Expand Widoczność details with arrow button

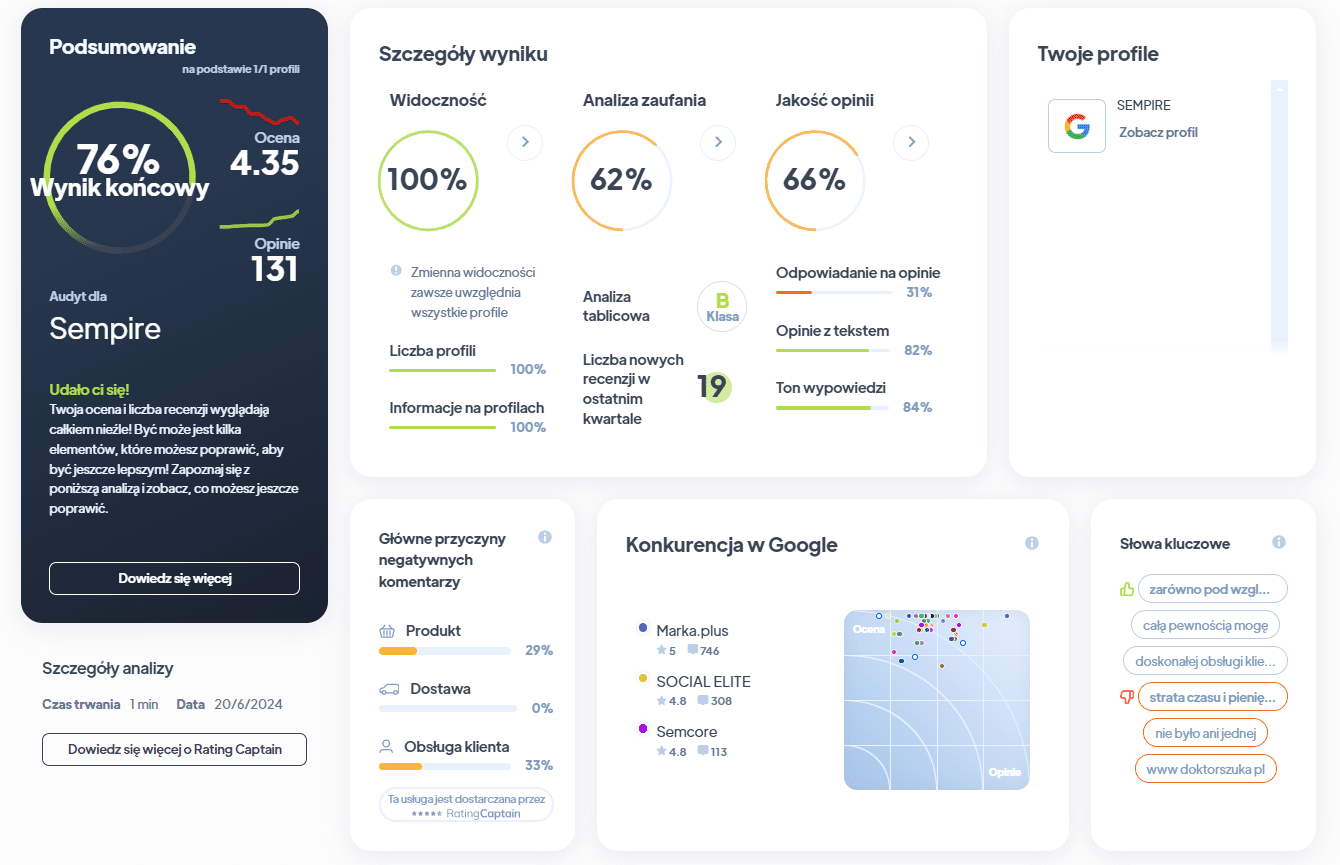(x=525, y=142)
